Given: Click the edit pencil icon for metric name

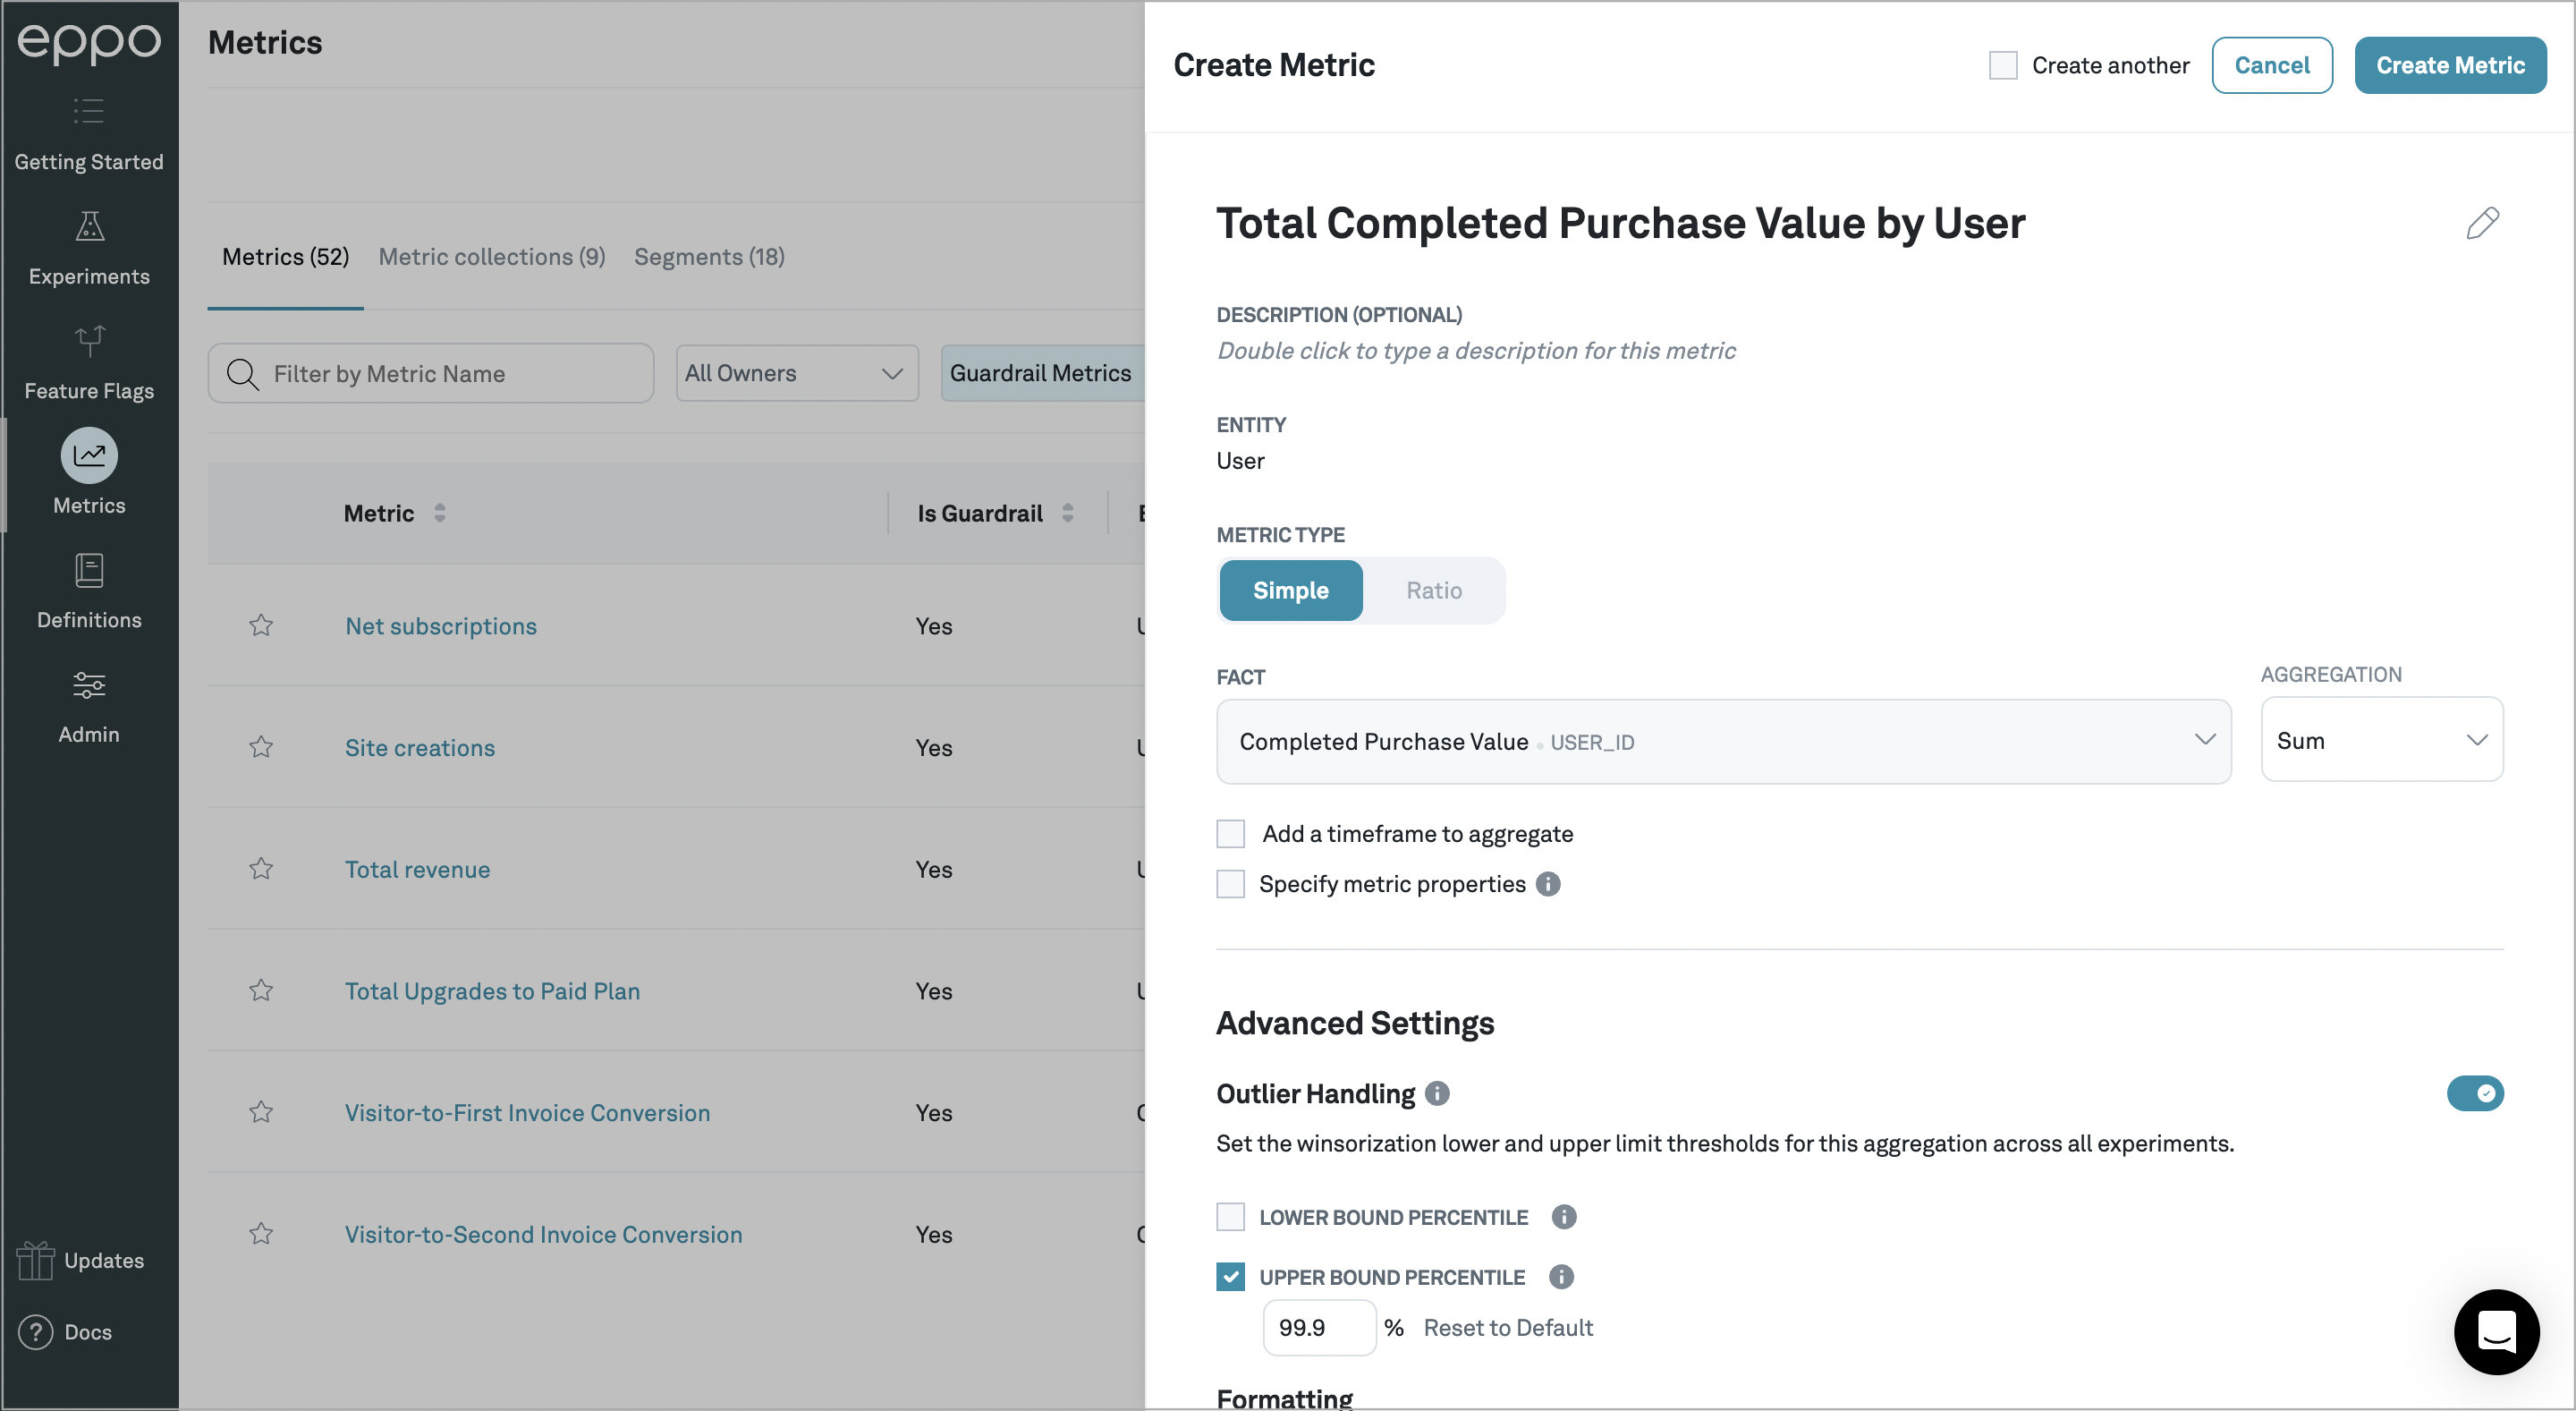Looking at the screenshot, I should click(x=2482, y=223).
